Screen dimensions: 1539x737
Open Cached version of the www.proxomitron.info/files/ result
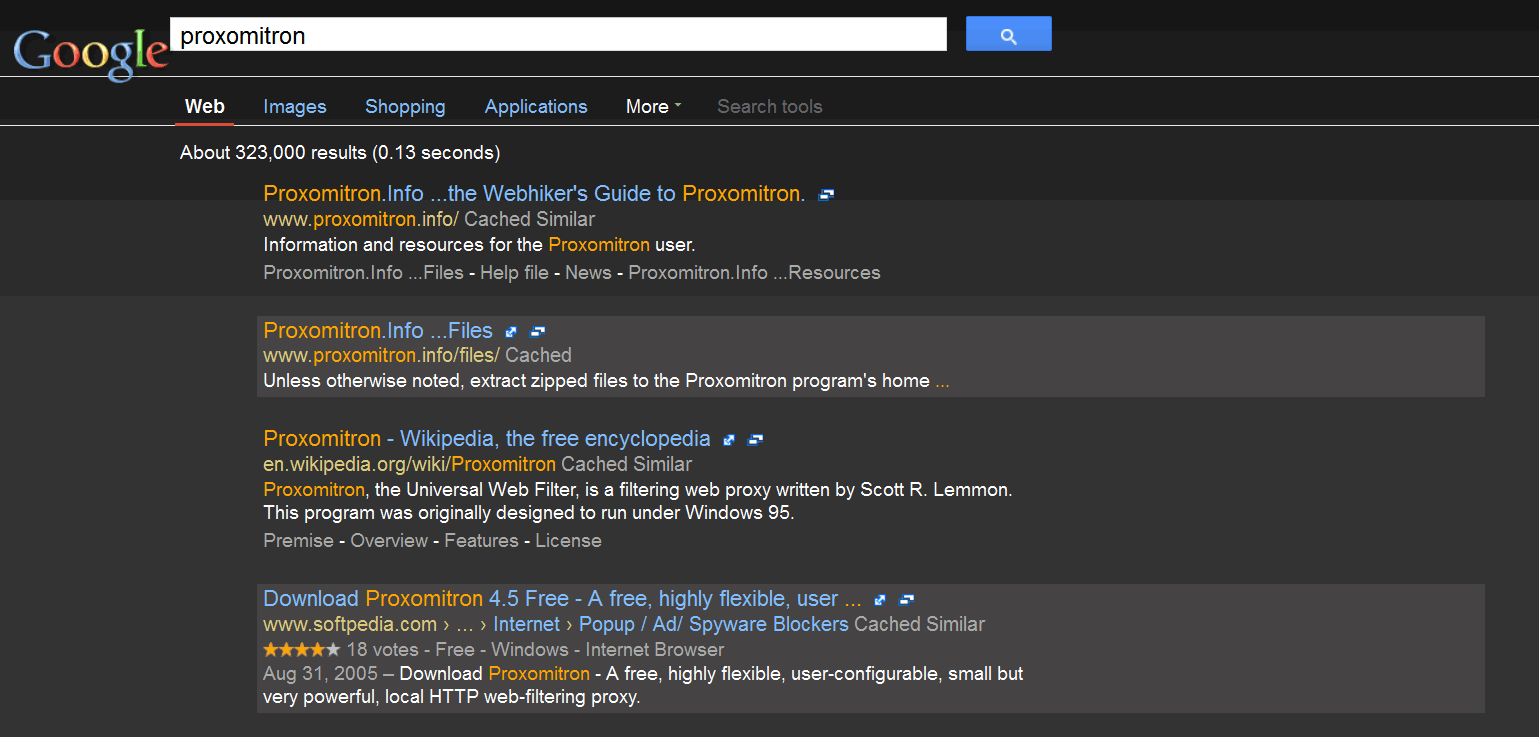pyautogui.click(x=538, y=355)
